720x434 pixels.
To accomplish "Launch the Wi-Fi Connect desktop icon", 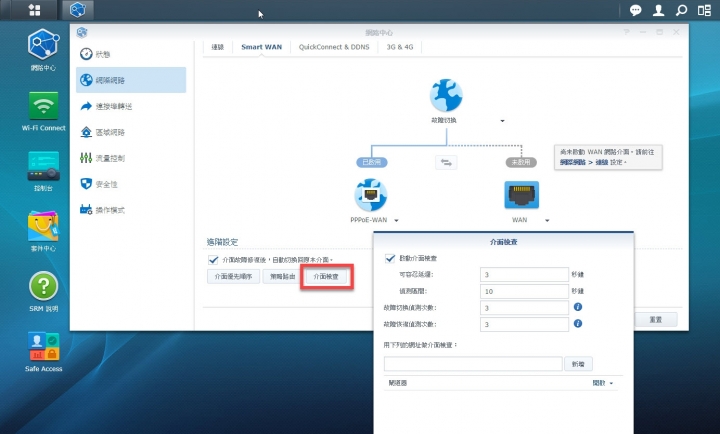I will 43,112.
